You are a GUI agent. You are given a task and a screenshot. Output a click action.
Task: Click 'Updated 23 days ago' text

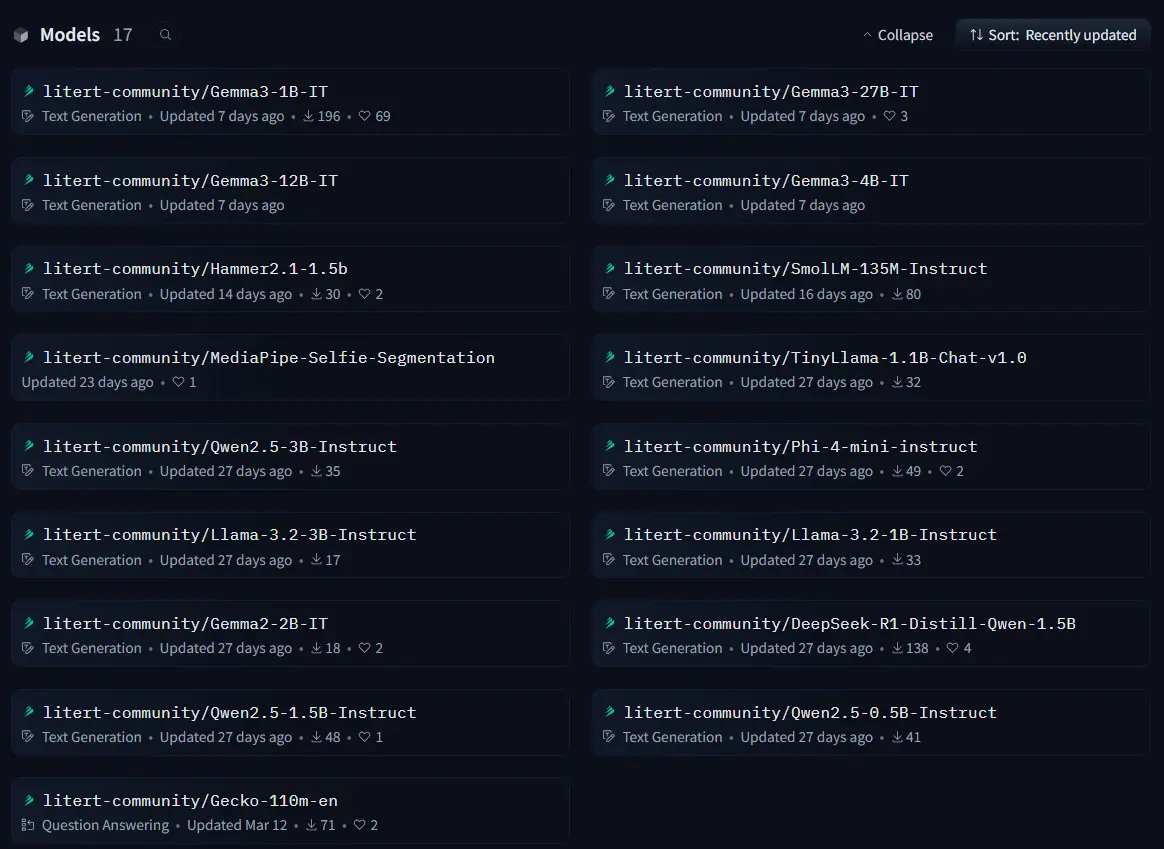click(88, 382)
